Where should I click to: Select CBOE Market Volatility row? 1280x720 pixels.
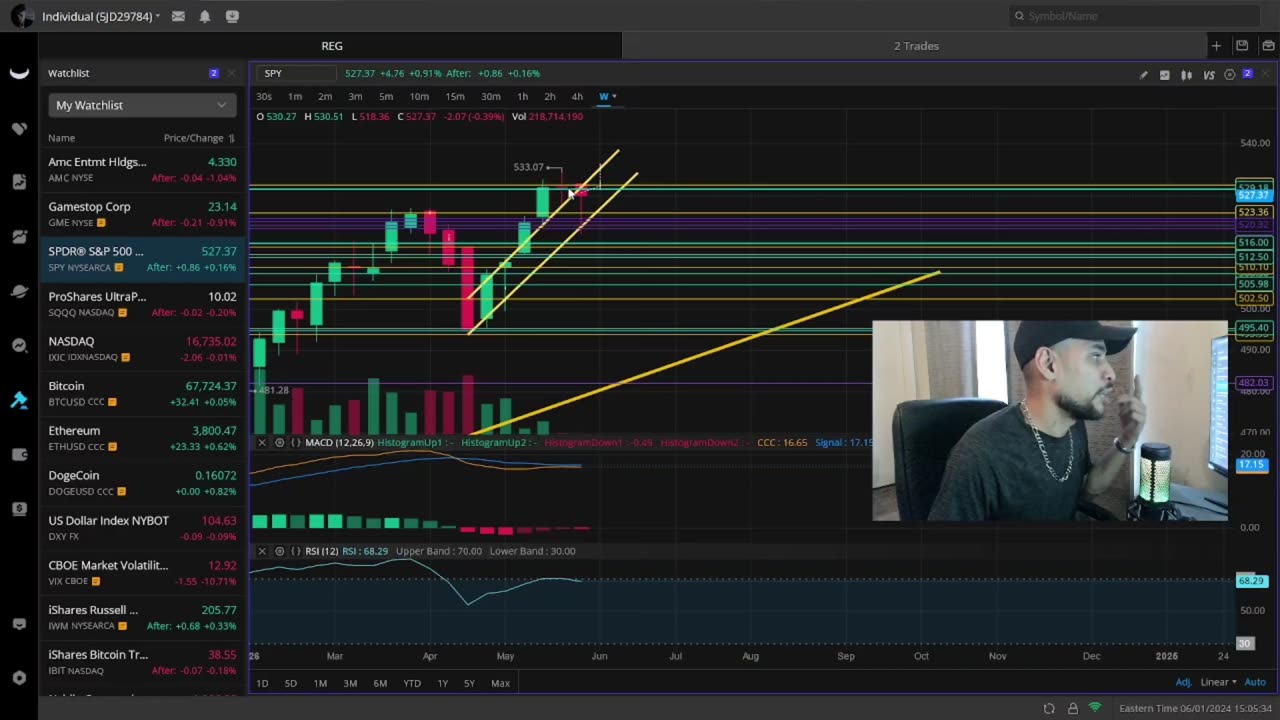[x=142, y=573]
